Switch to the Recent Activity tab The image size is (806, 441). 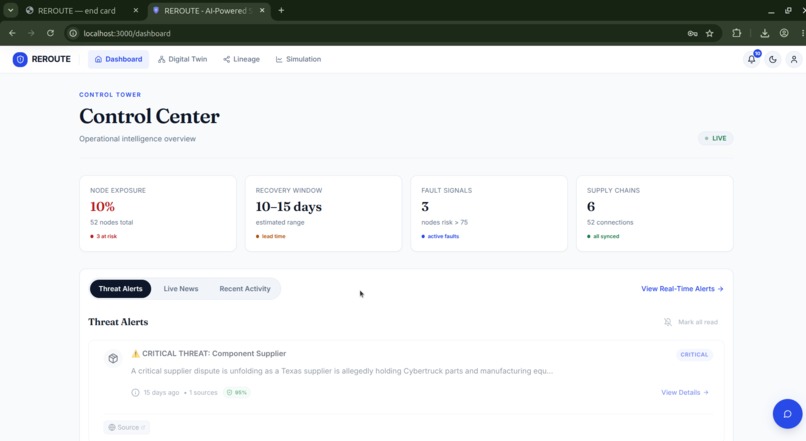(245, 289)
